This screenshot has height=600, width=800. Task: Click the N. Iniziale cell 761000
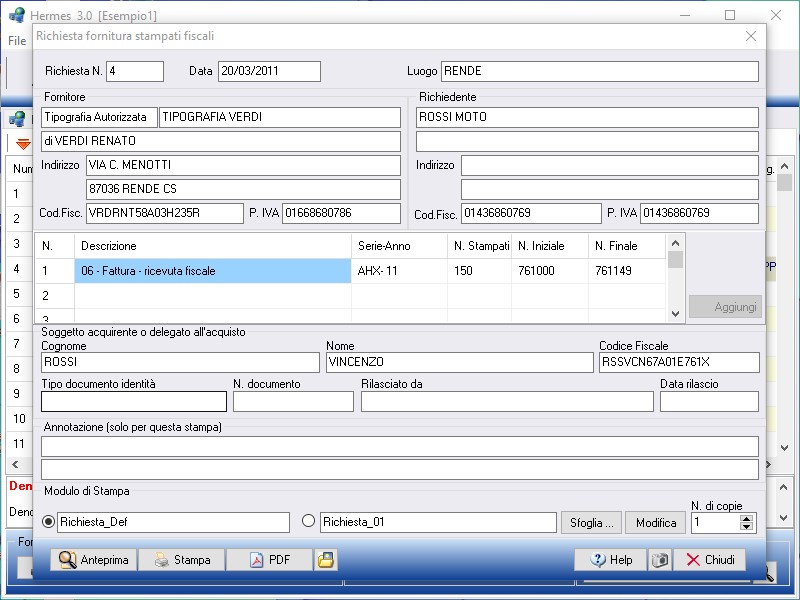549,271
